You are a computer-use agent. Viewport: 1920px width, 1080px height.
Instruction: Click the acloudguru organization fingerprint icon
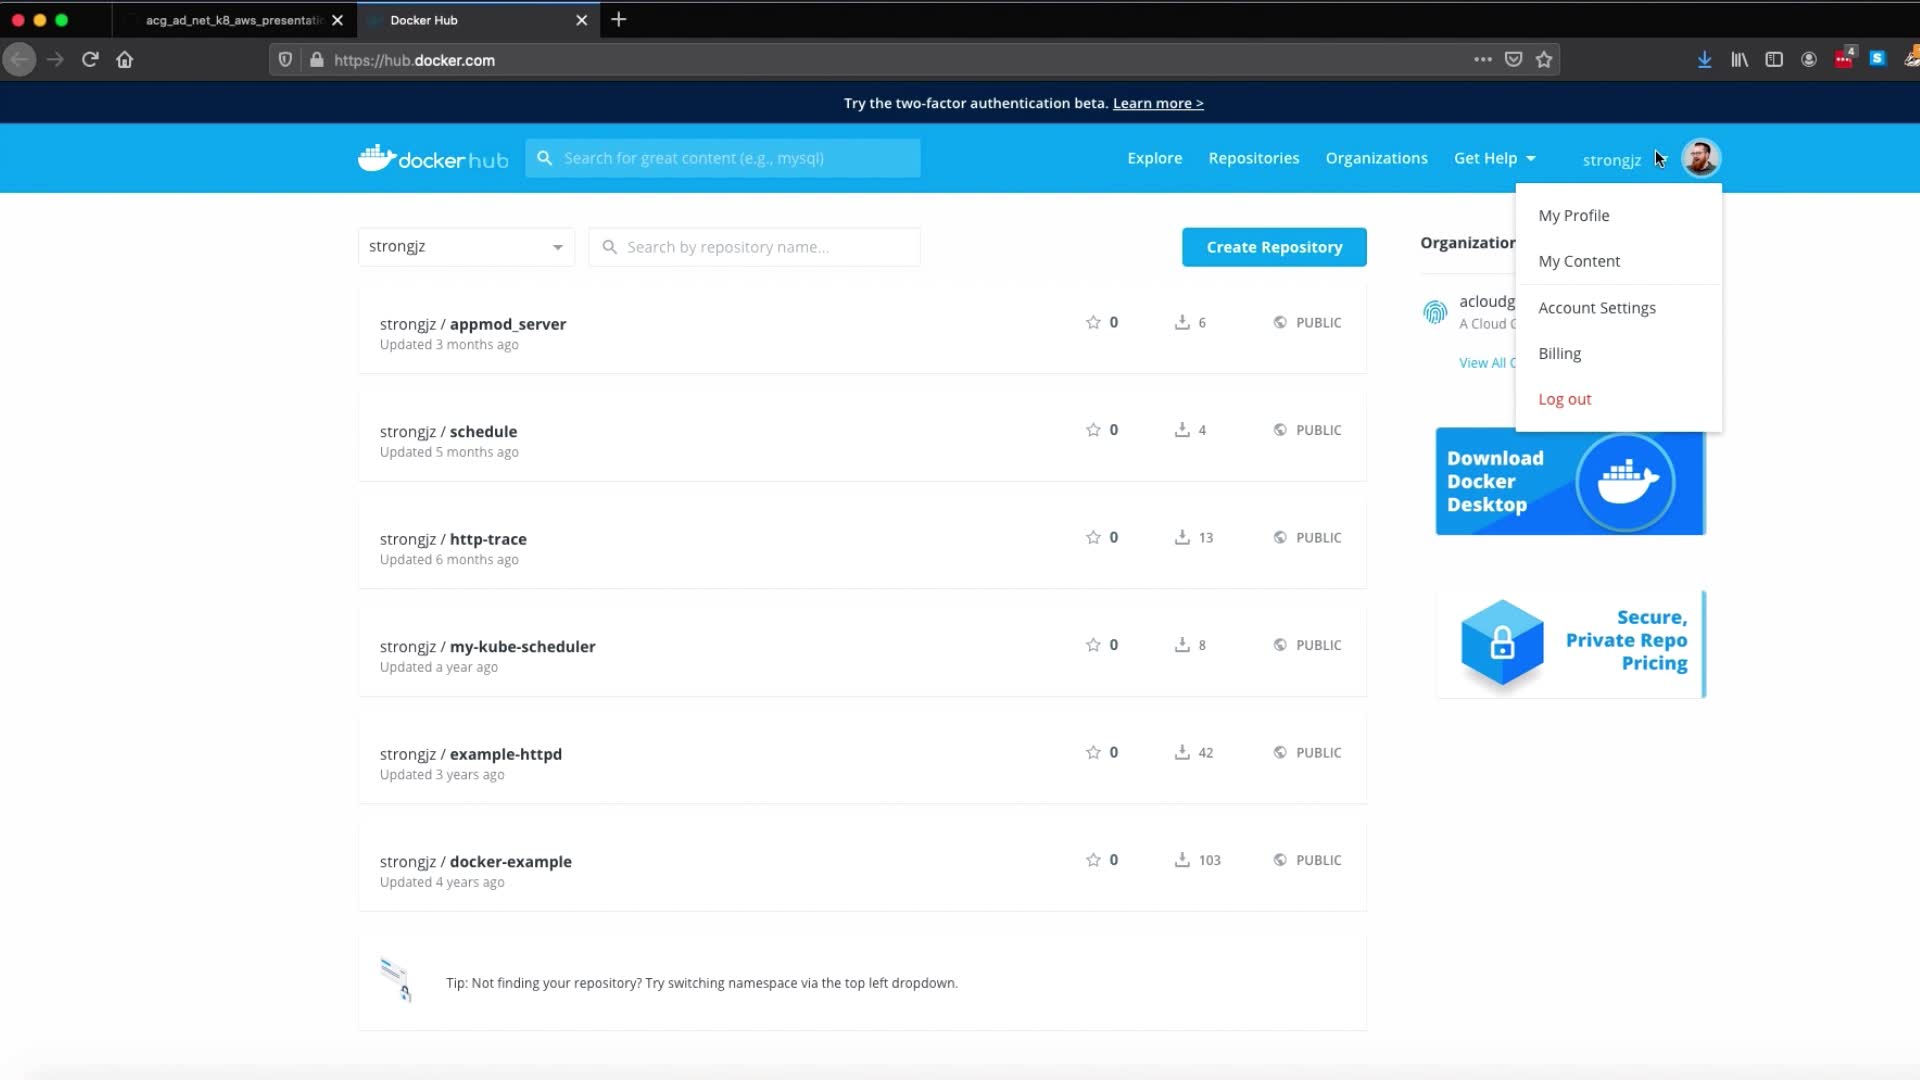tap(1435, 312)
